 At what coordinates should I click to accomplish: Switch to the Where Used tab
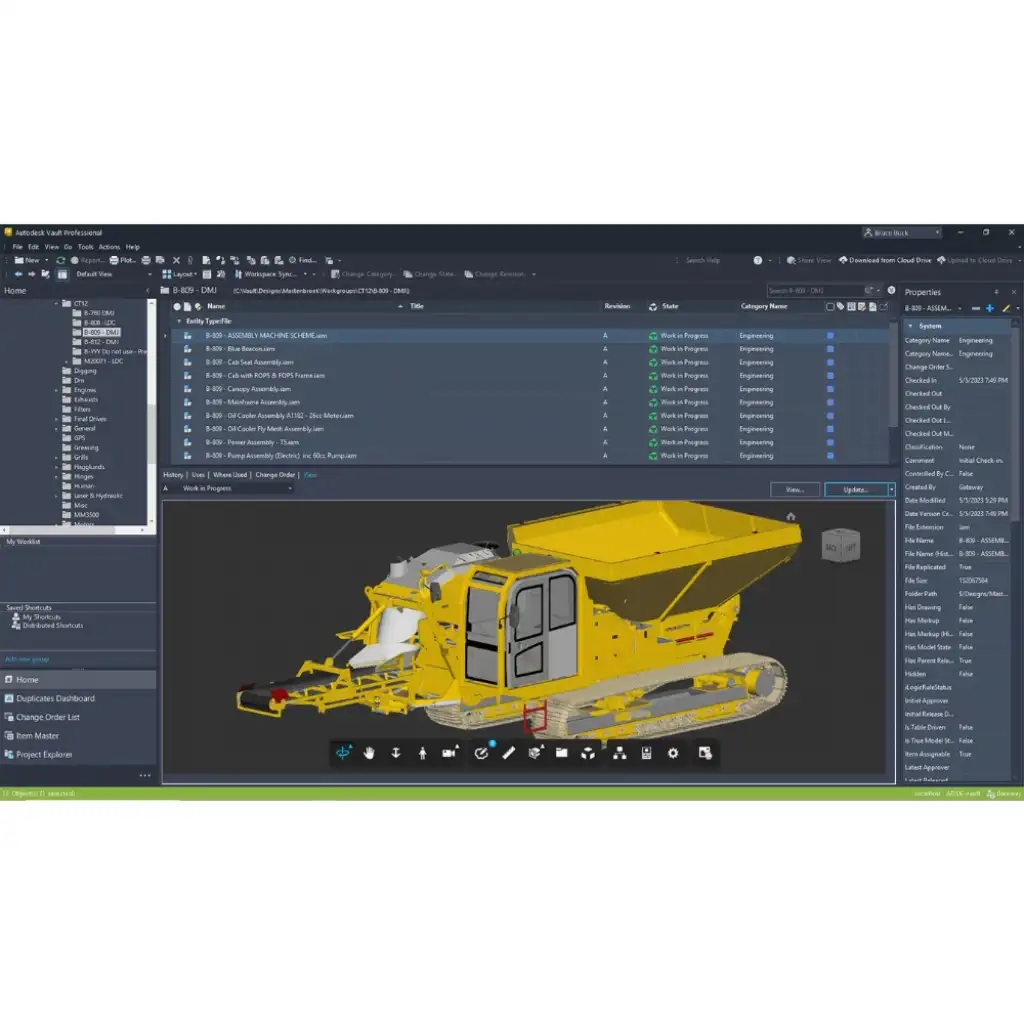pyautogui.click(x=230, y=475)
